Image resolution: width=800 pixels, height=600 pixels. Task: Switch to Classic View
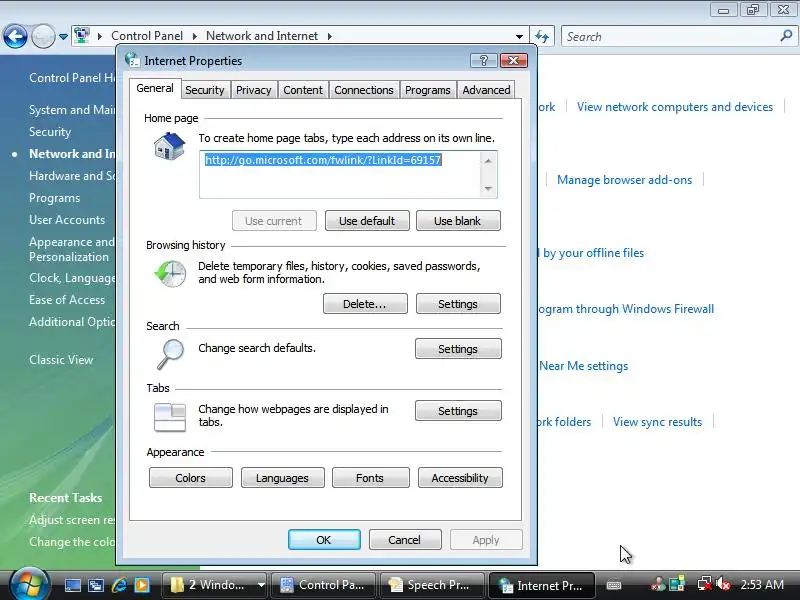(61, 360)
